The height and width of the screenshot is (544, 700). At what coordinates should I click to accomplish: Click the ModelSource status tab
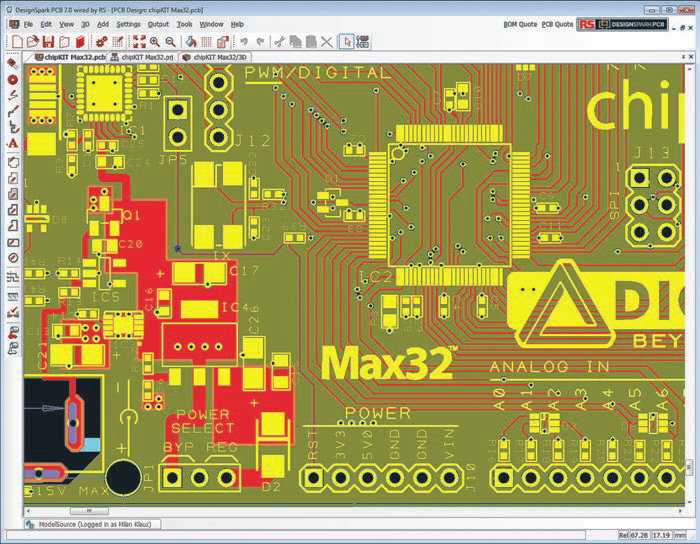(92, 524)
